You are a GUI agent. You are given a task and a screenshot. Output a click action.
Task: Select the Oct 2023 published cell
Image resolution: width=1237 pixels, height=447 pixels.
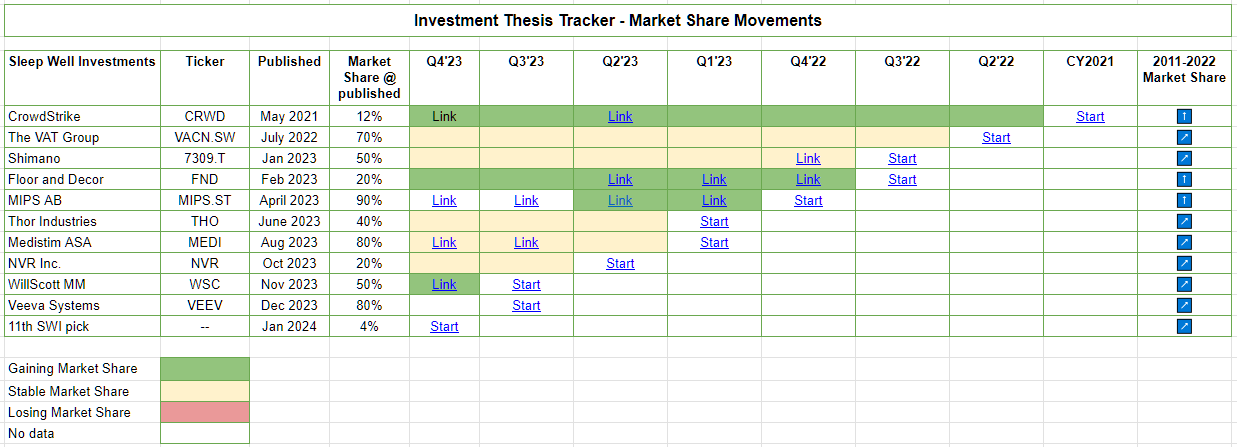[x=289, y=263]
